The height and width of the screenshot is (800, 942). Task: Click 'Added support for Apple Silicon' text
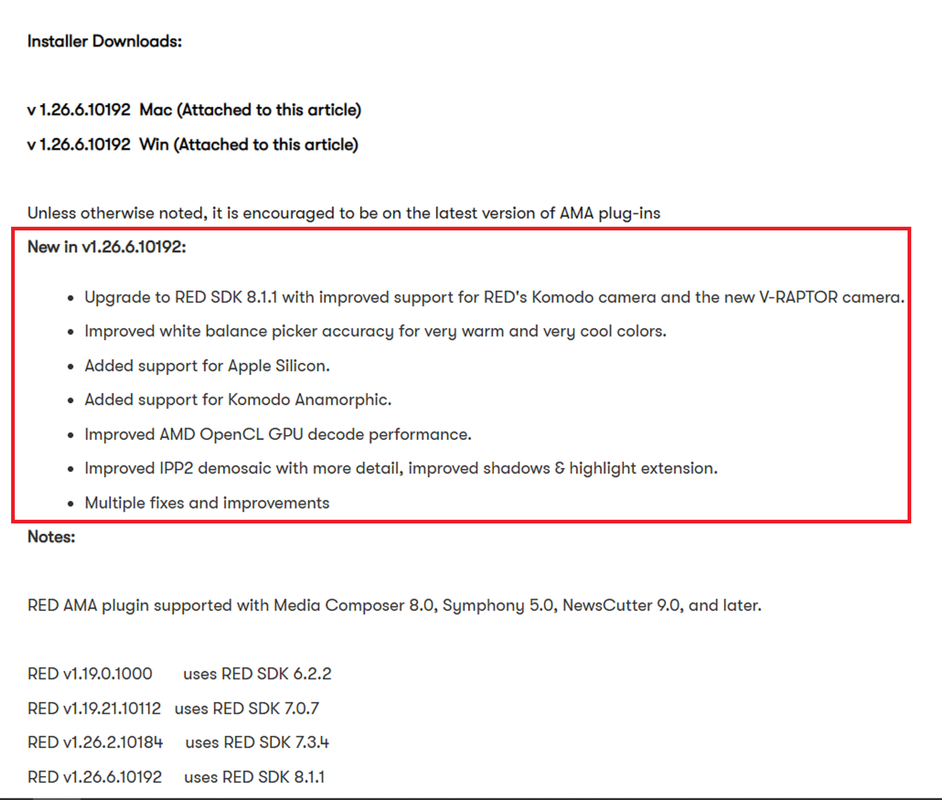tap(207, 366)
